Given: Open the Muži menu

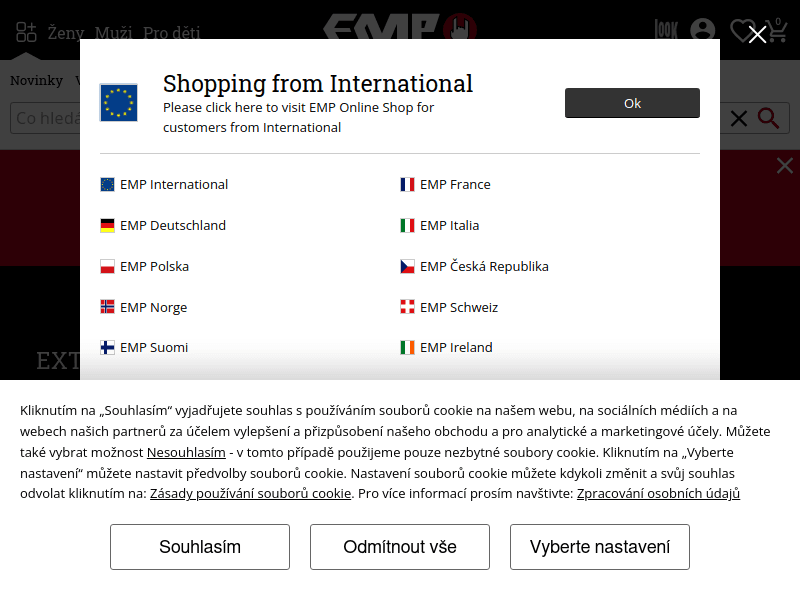Looking at the screenshot, I should [x=113, y=32].
